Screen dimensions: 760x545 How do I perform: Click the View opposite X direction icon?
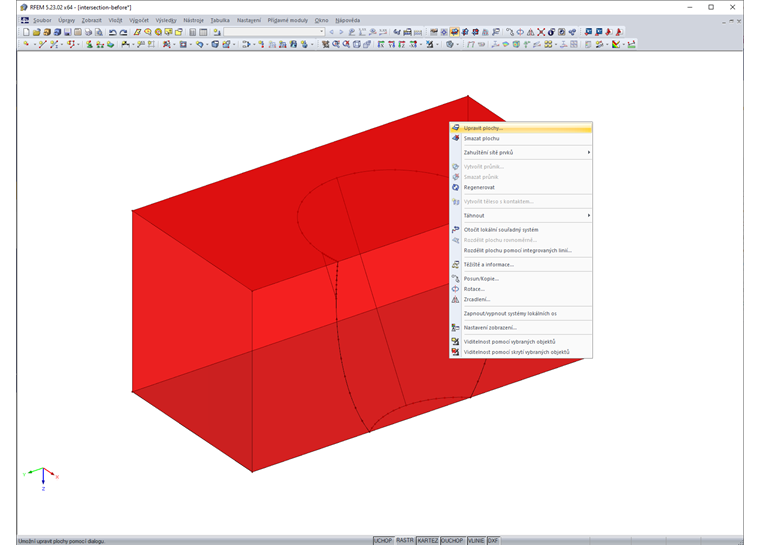coord(412,44)
